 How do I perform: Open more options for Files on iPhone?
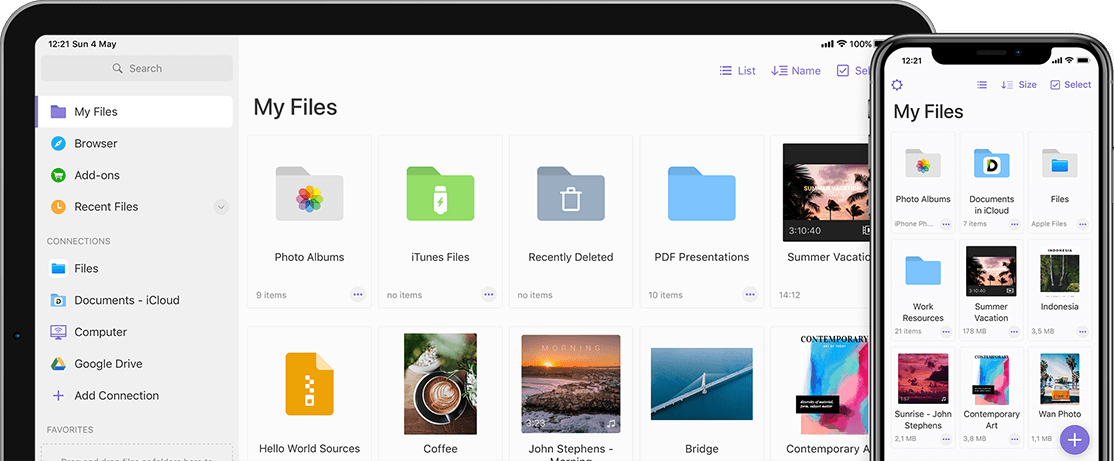click(x=1083, y=224)
